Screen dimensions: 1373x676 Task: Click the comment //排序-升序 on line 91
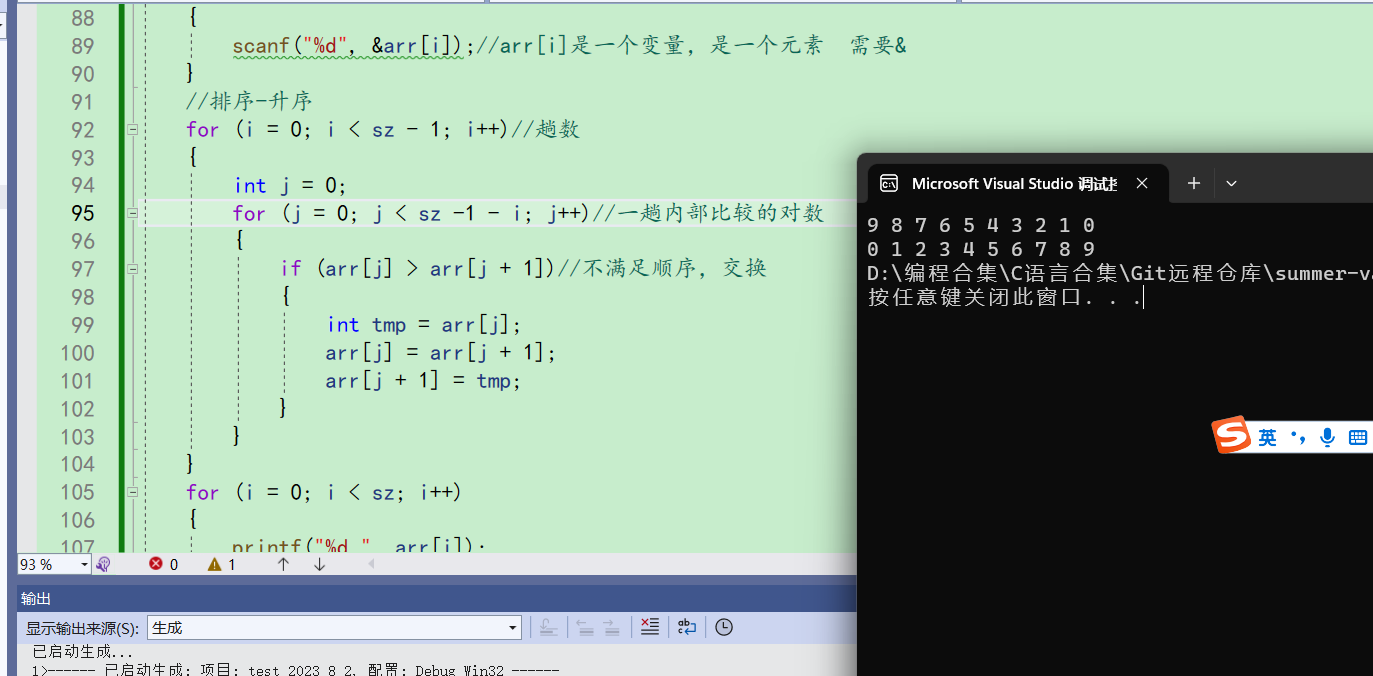coord(249,102)
